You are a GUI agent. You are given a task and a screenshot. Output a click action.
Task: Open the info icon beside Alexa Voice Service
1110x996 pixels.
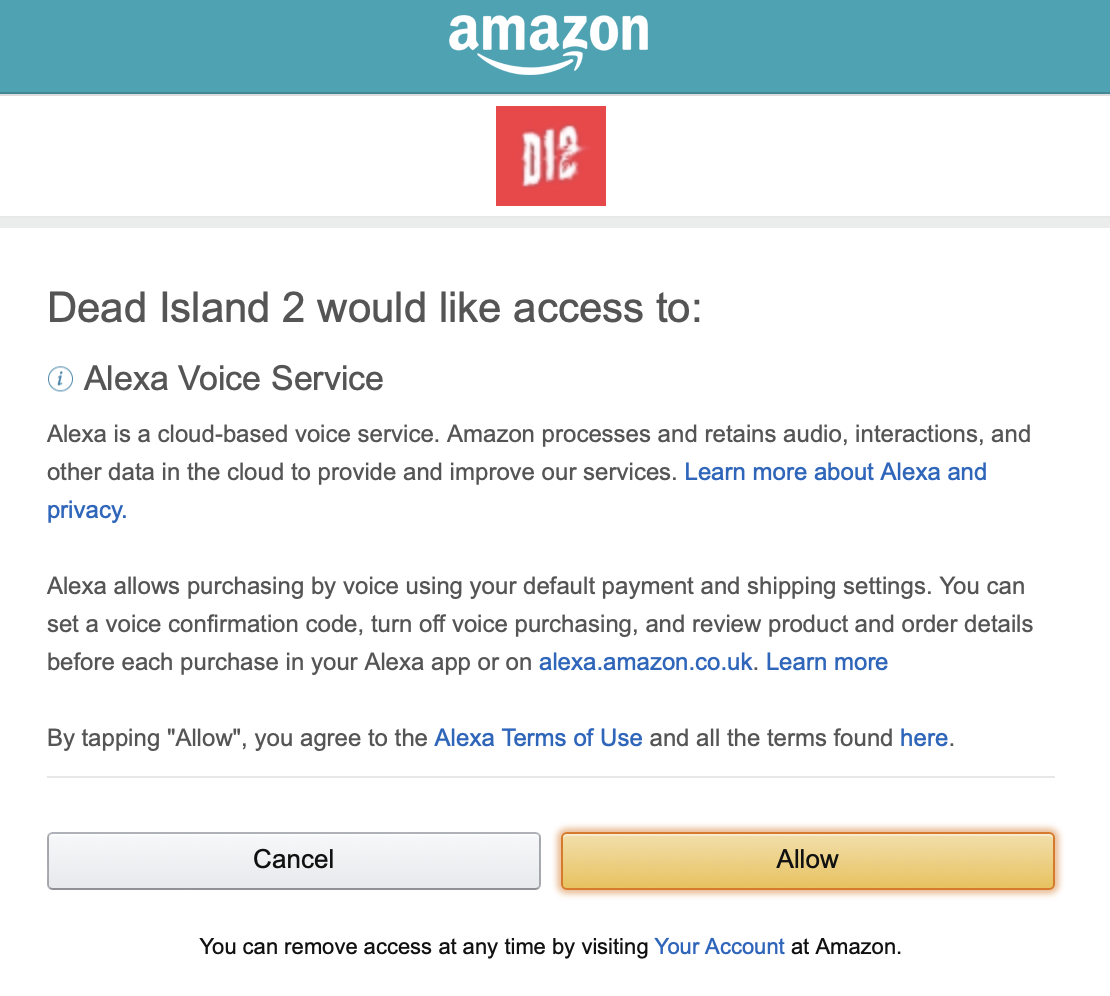tap(60, 379)
